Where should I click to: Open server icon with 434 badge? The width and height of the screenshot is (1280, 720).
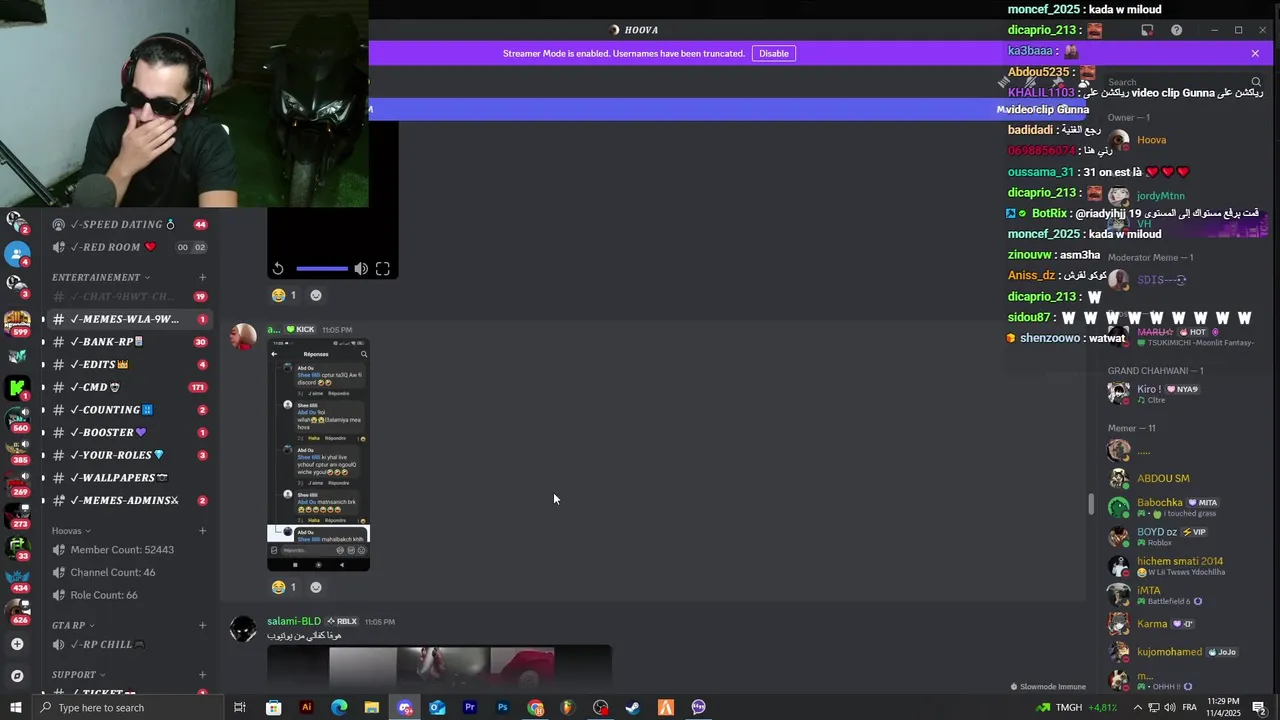pos(16,579)
